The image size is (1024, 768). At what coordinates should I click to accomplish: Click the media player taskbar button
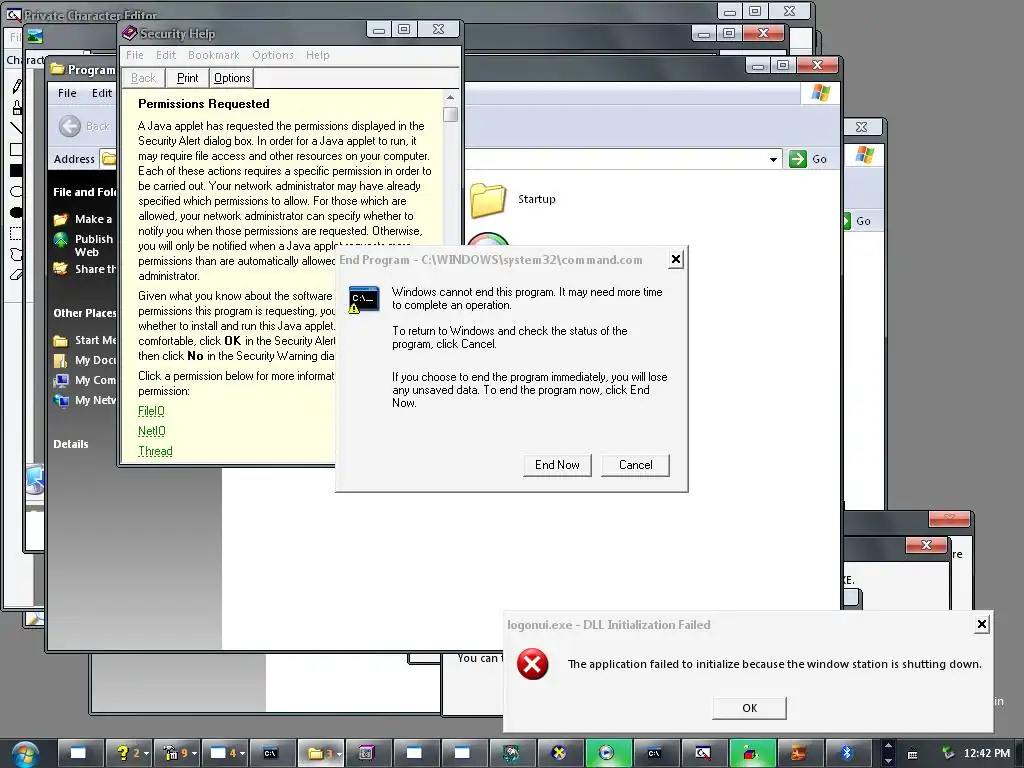[x=607, y=753]
